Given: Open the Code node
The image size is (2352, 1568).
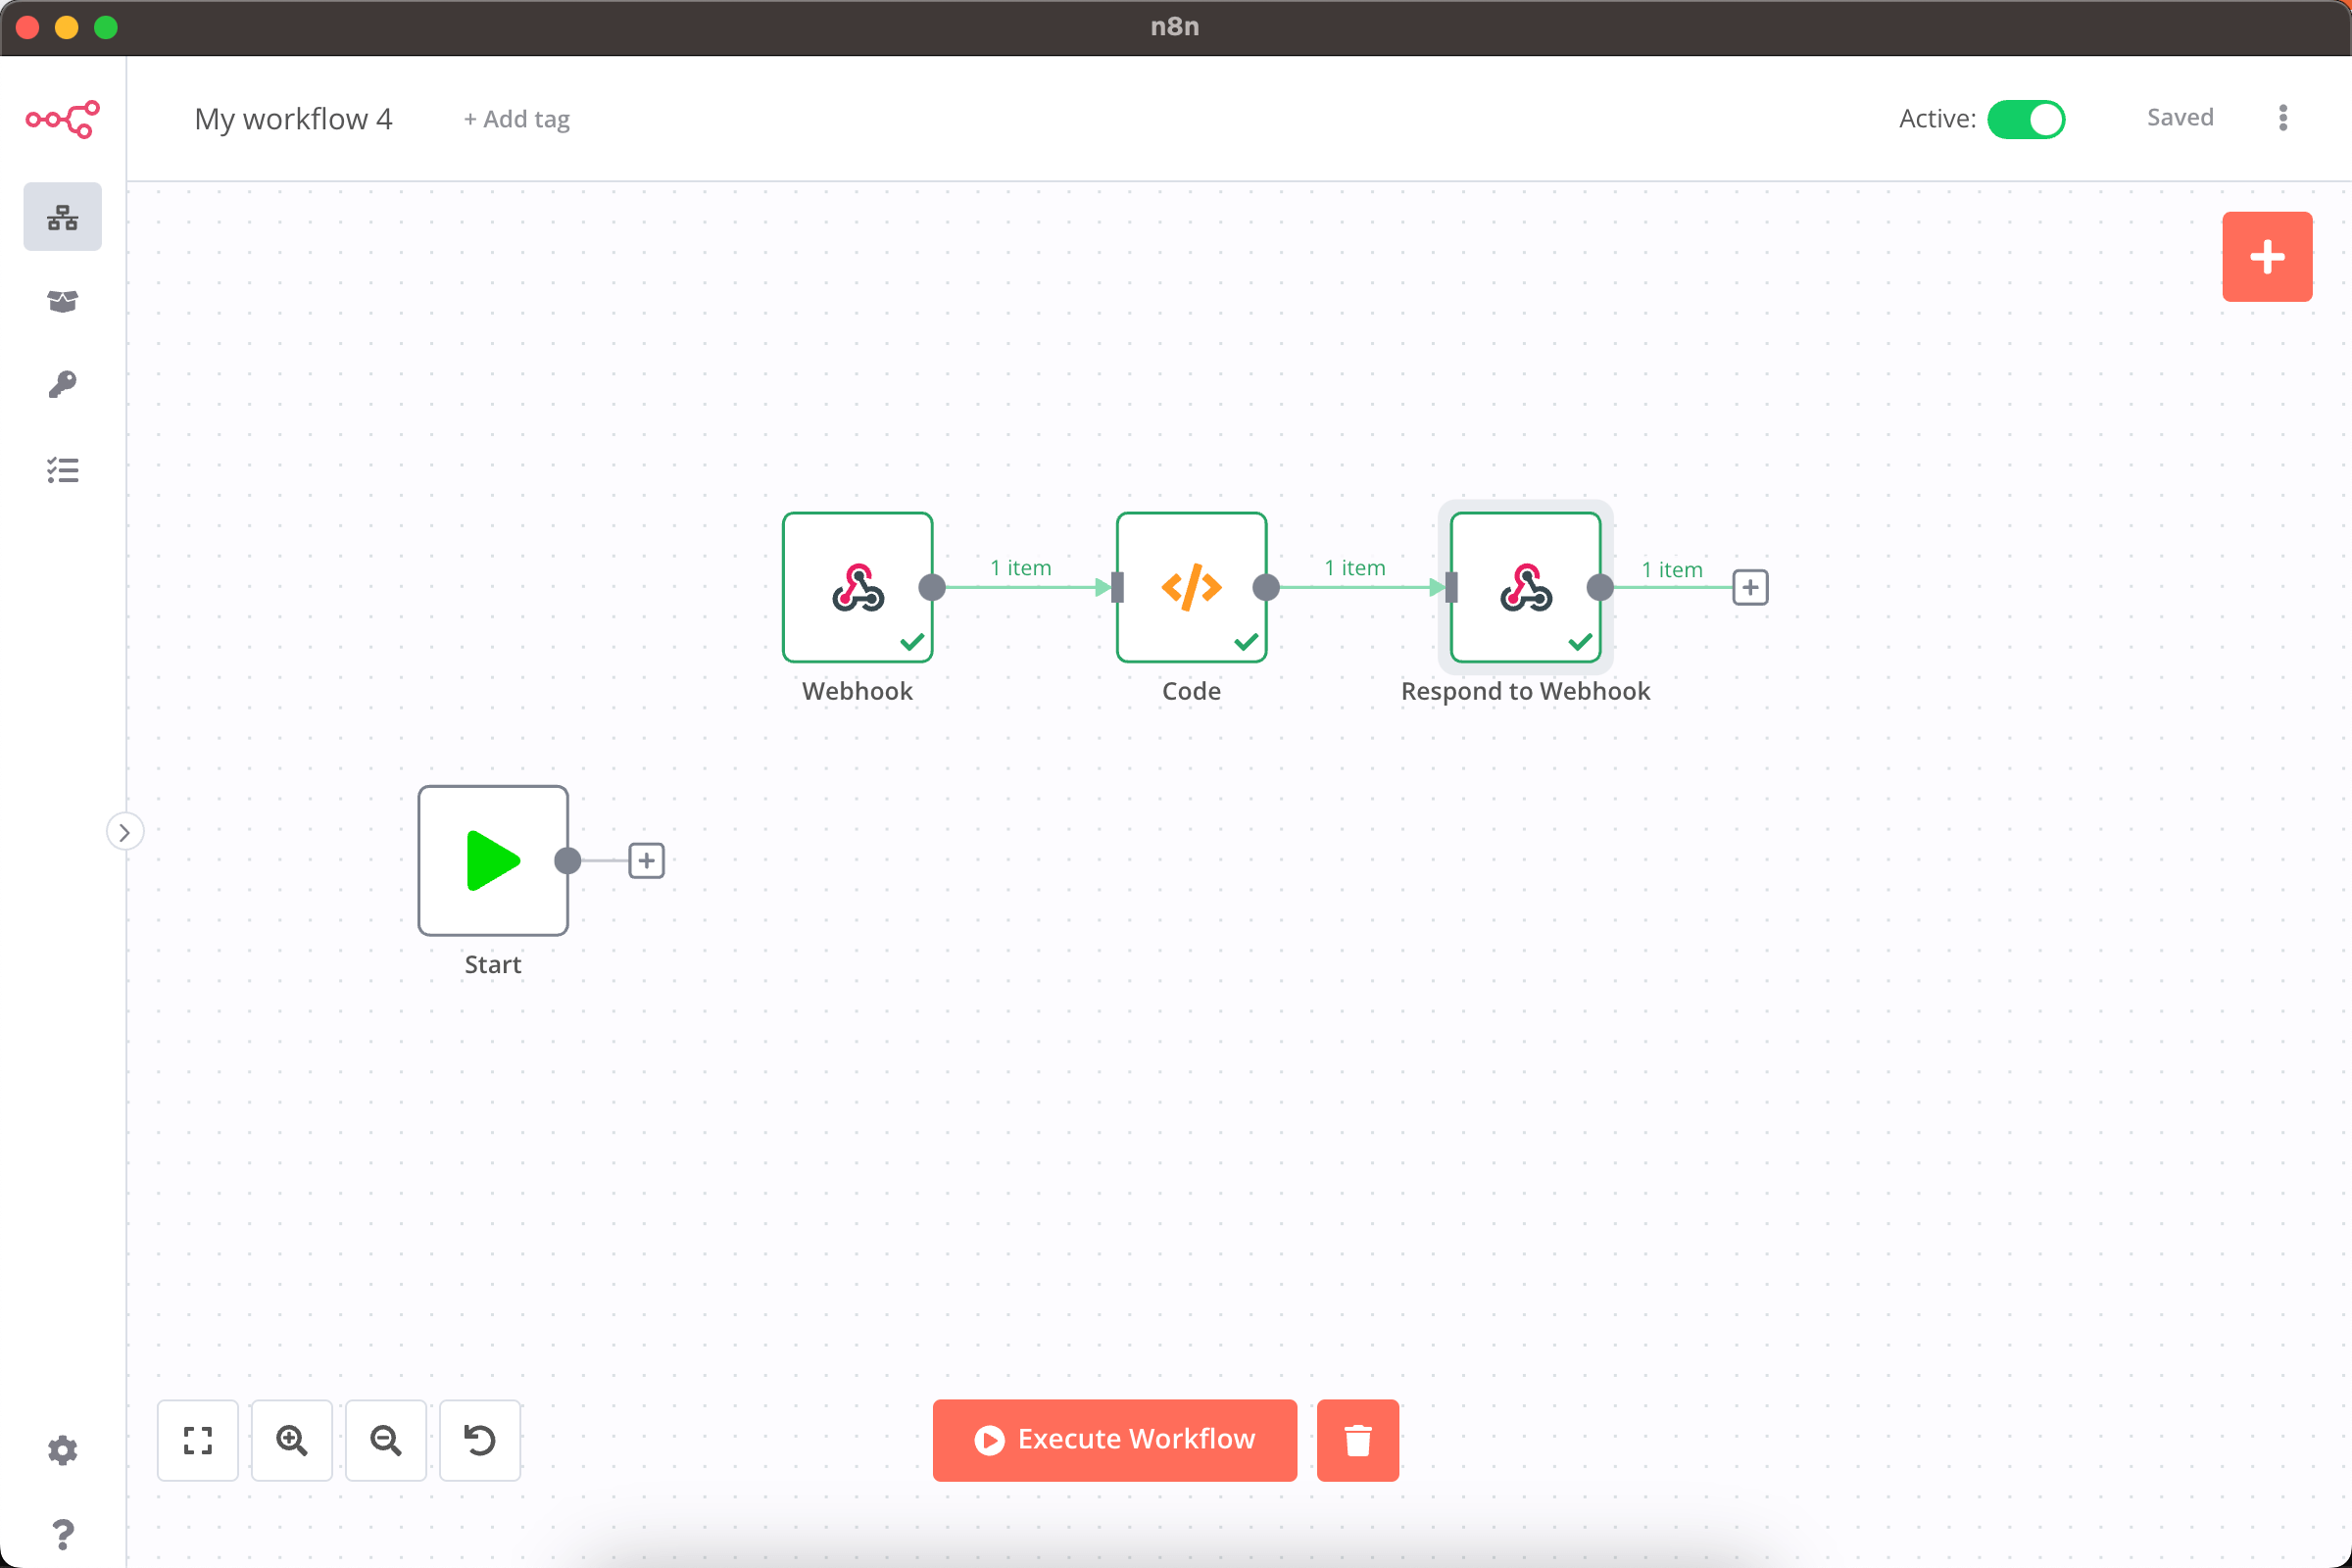Looking at the screenshot, I should pos(1190,587).
